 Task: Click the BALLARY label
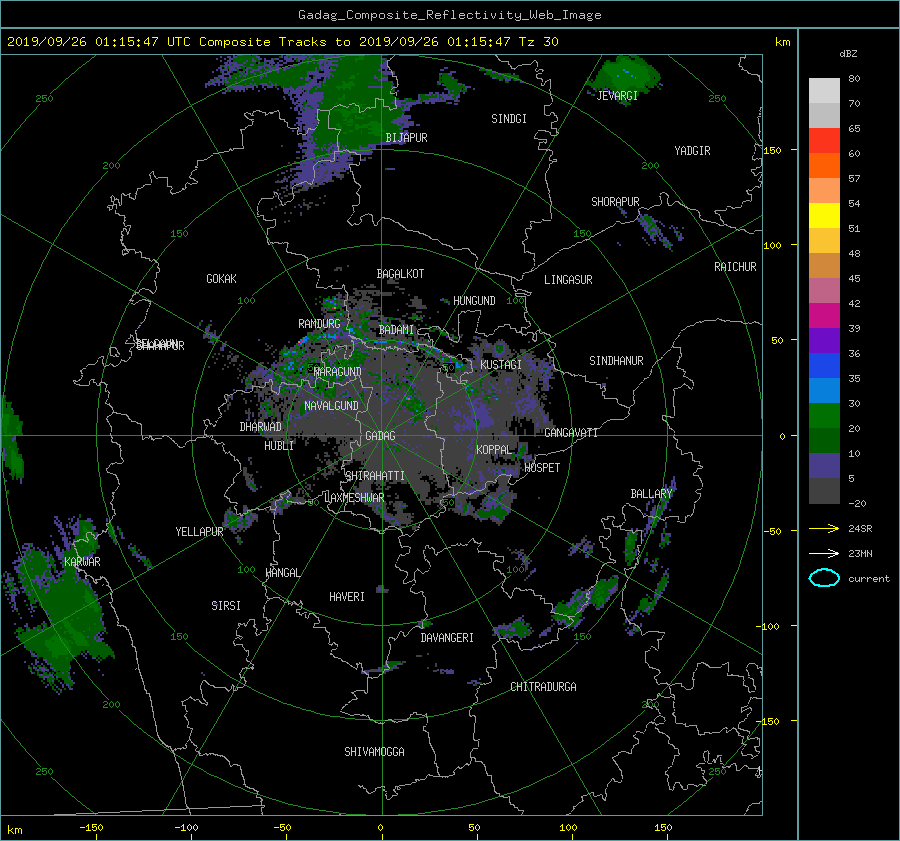click(x=651, y=494)
